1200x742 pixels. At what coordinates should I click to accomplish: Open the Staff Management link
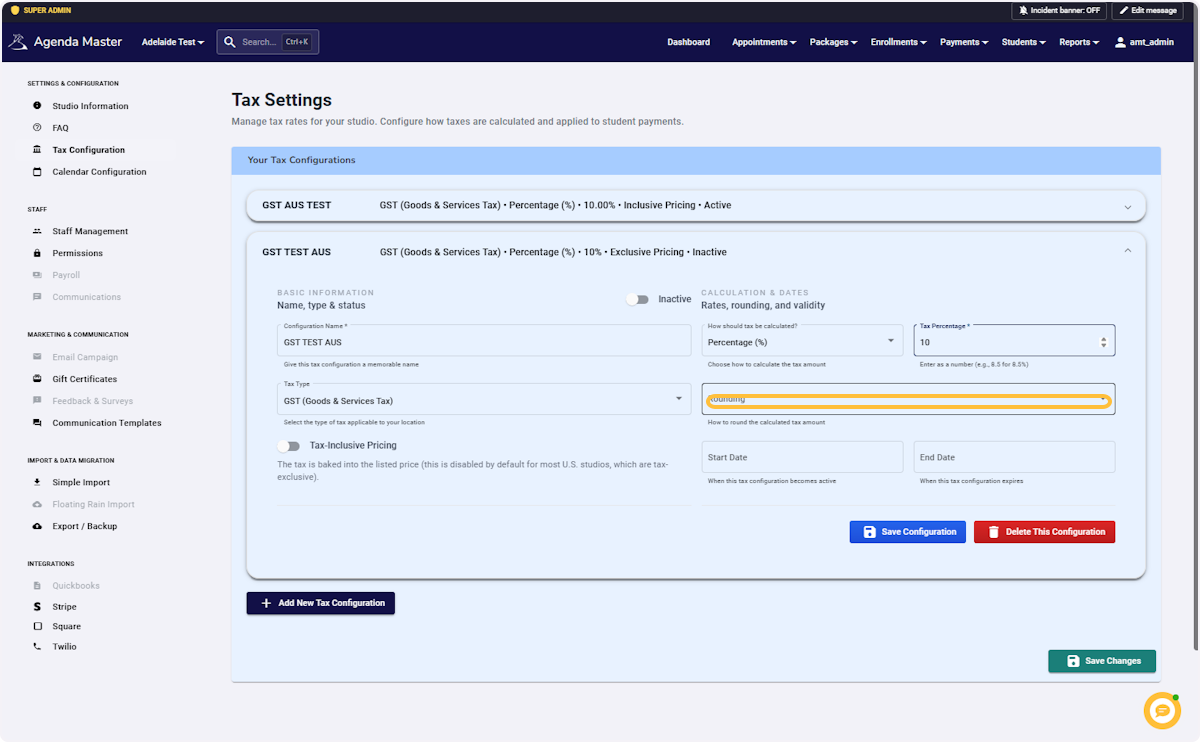[90, 231]
